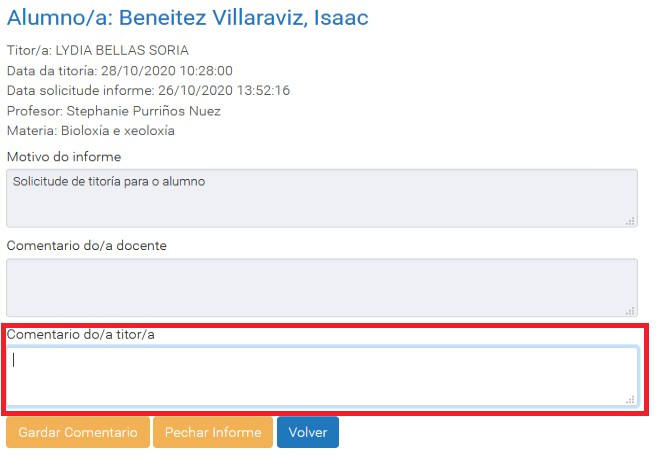The width and height of the screenshot is (666, 469).
Task: Go back with the Volver button
Action: pos(308,432)
